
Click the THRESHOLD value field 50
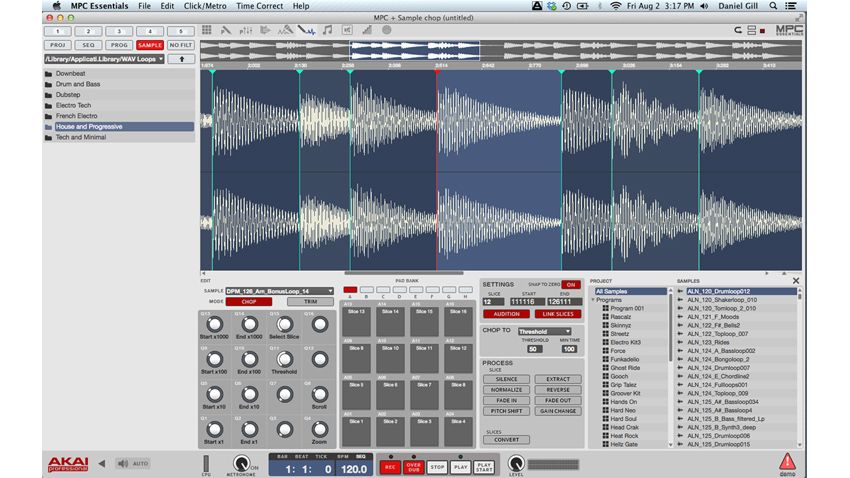pyautogui.click(x=533, y=349)
